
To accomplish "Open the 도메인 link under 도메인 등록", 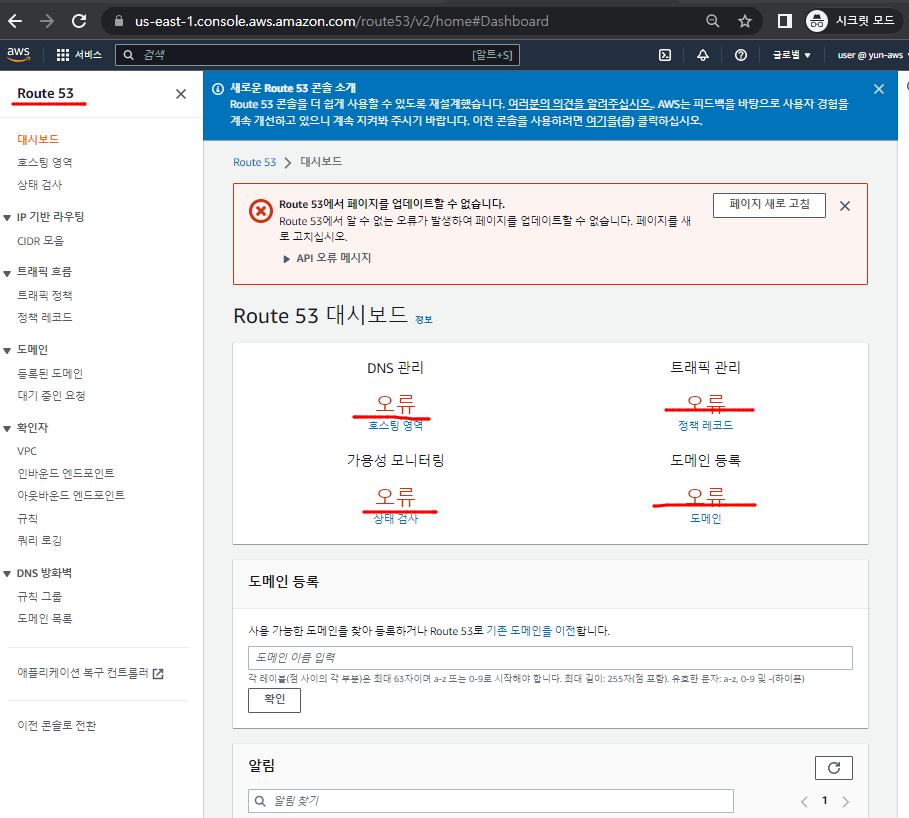I will point(706,518).
